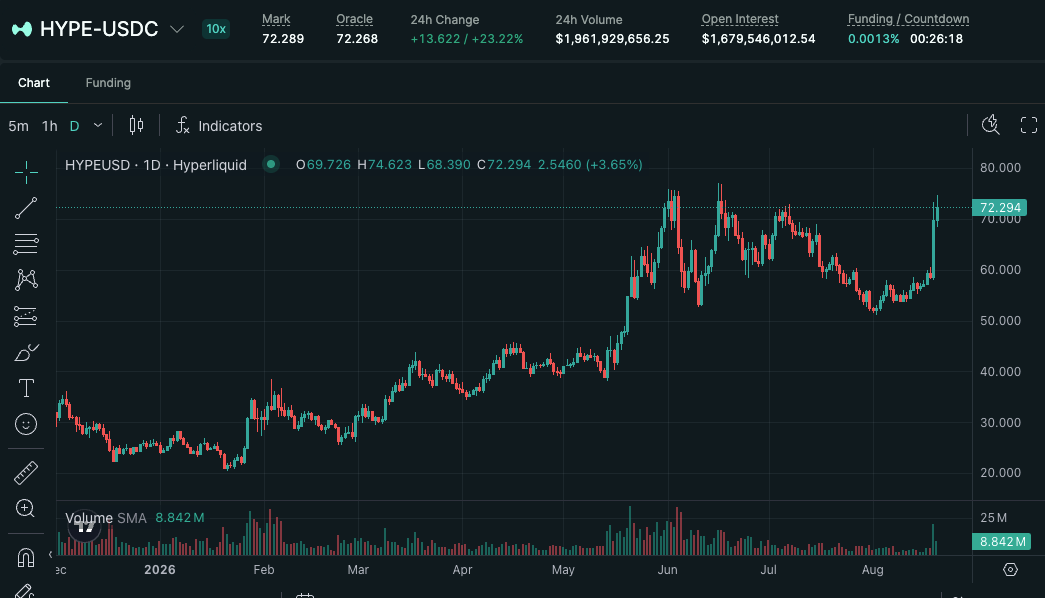Open the Fibonacci and horizontal lines tool
1045x598 pixels.
(x=26, y=244)
